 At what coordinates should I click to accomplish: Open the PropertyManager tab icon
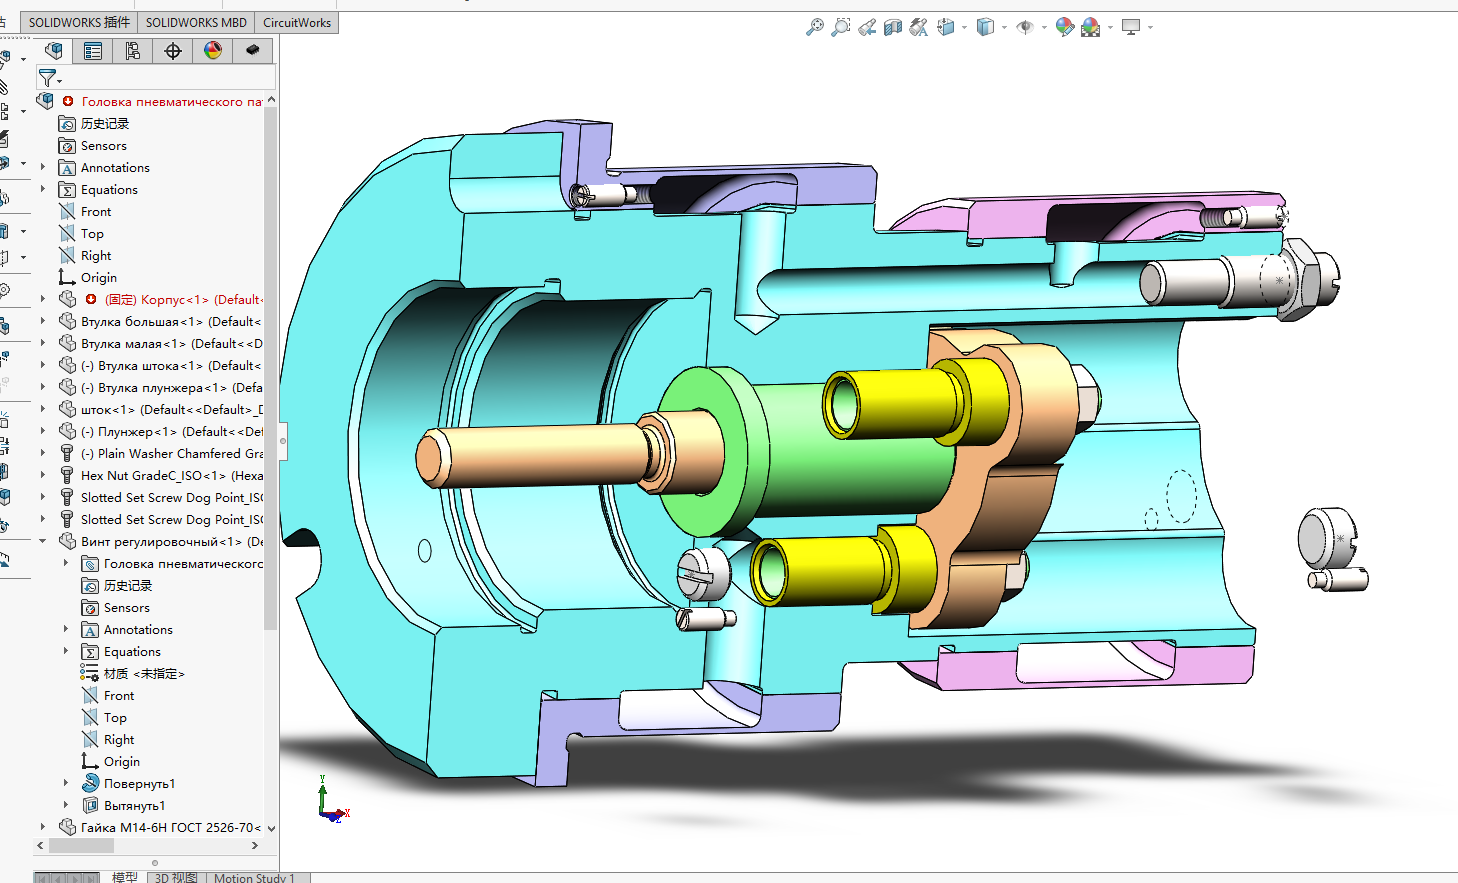[x=93, y=51]
